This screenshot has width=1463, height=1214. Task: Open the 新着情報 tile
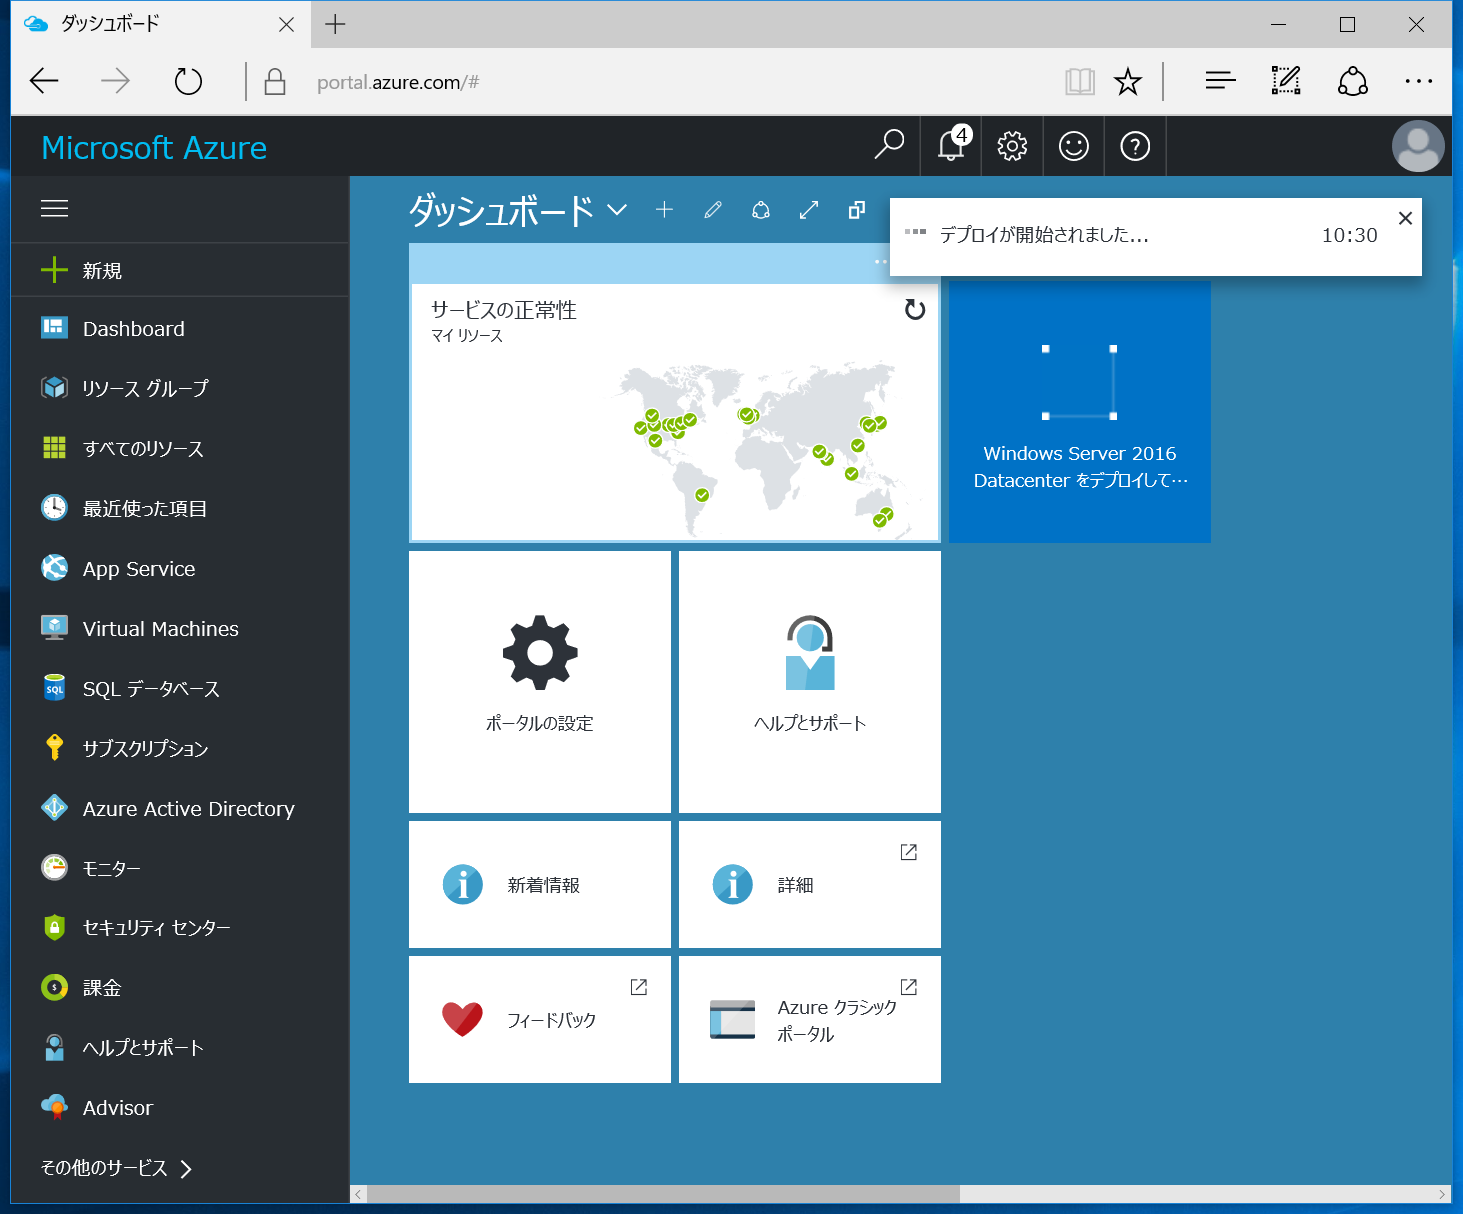point(540,884)
